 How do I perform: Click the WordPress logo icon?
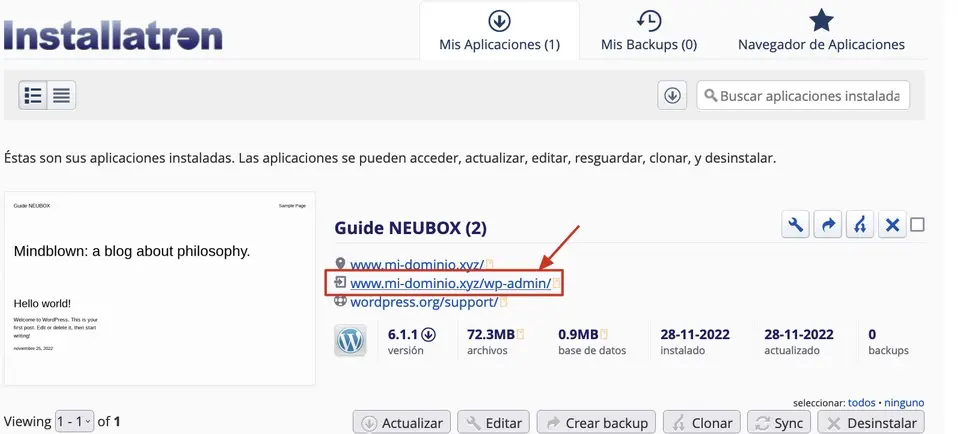(350, 340)
